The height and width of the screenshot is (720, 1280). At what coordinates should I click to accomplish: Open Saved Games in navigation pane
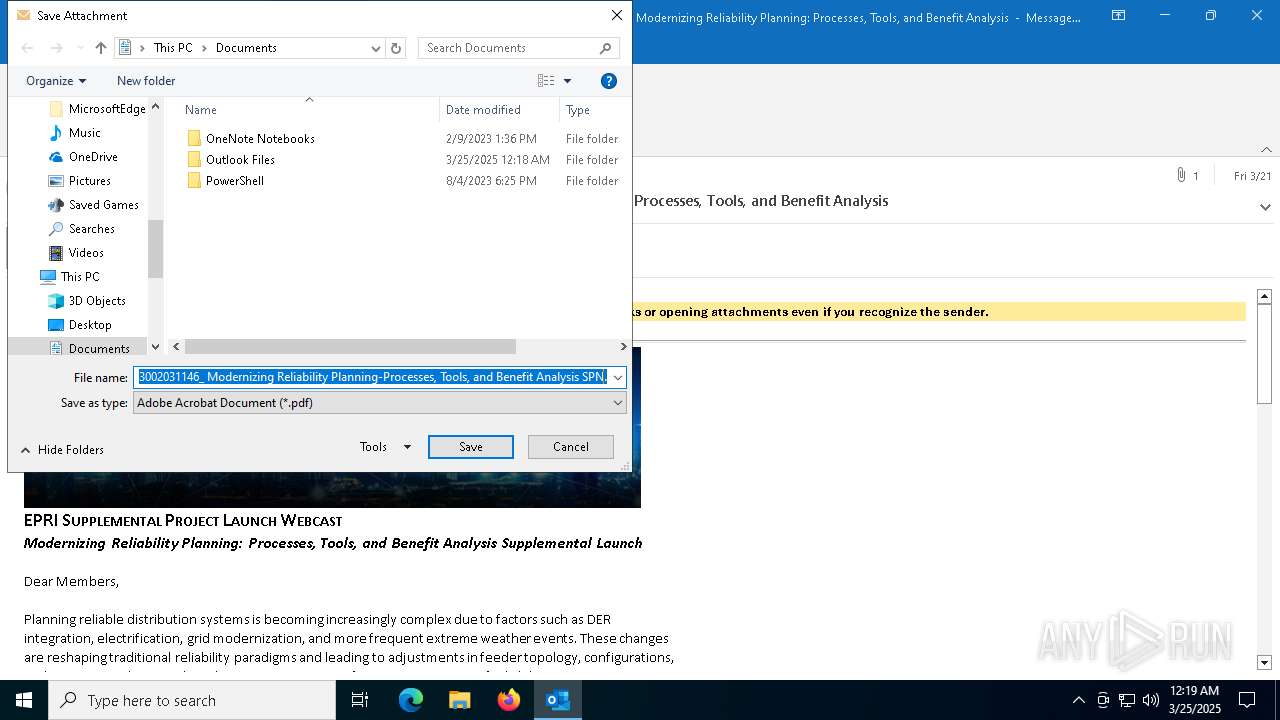click(104, 205)
